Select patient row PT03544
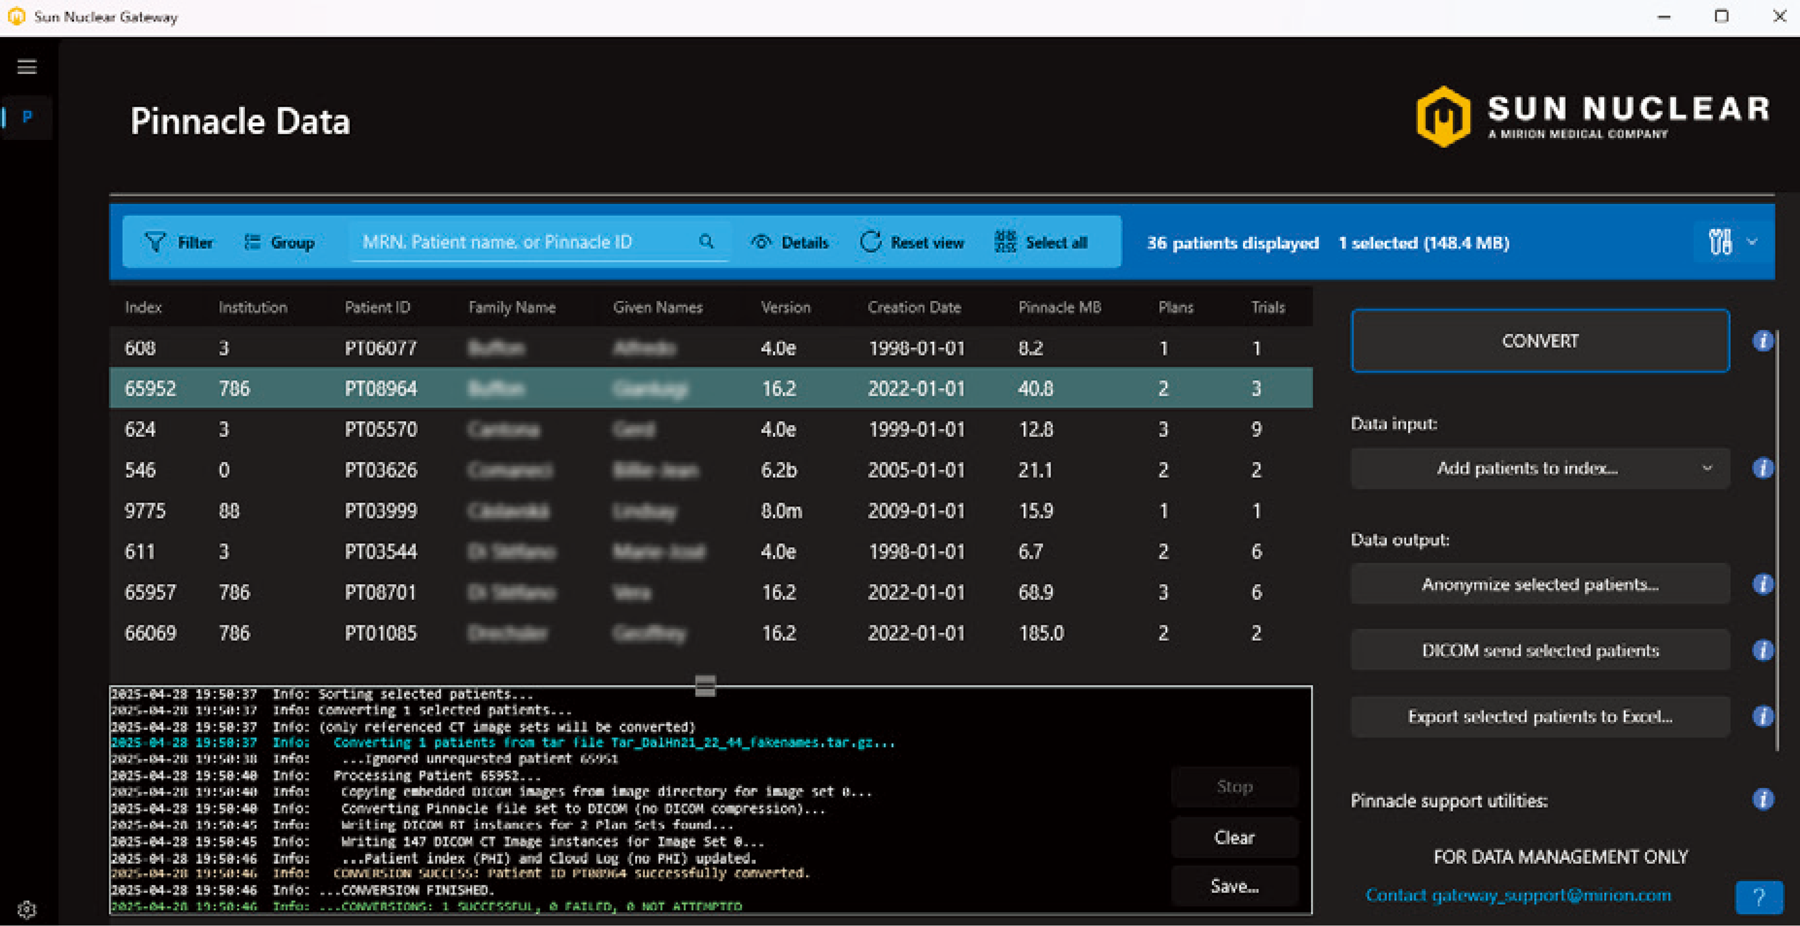1800x926 pixels. tap(711, 552)
